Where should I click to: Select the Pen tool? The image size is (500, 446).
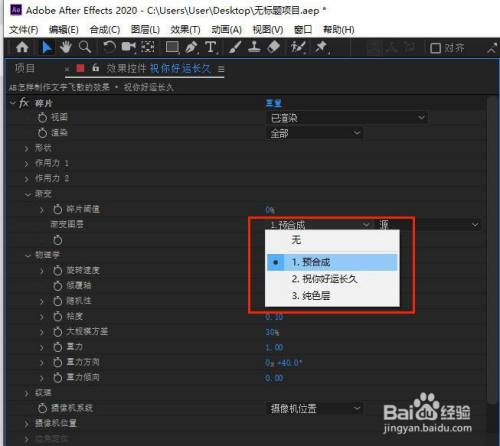[191, 47]
